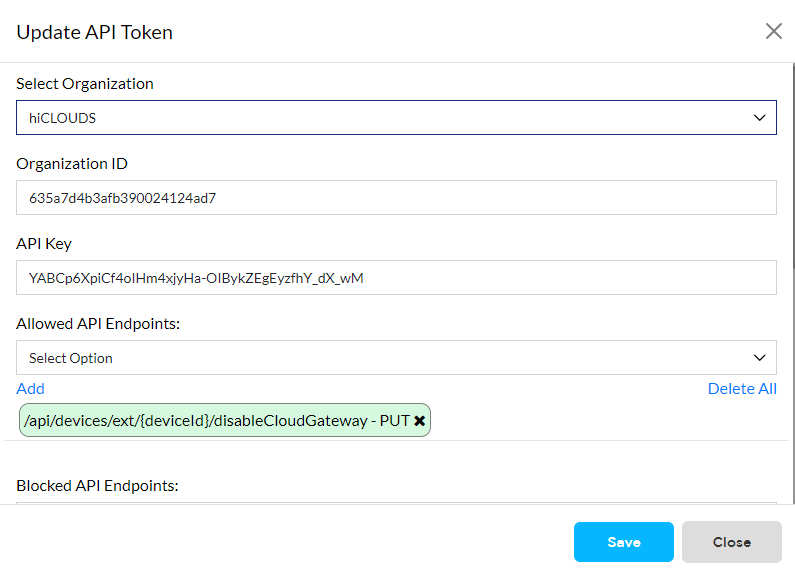
Task: Save the API token changes
Action: point(624,542)
